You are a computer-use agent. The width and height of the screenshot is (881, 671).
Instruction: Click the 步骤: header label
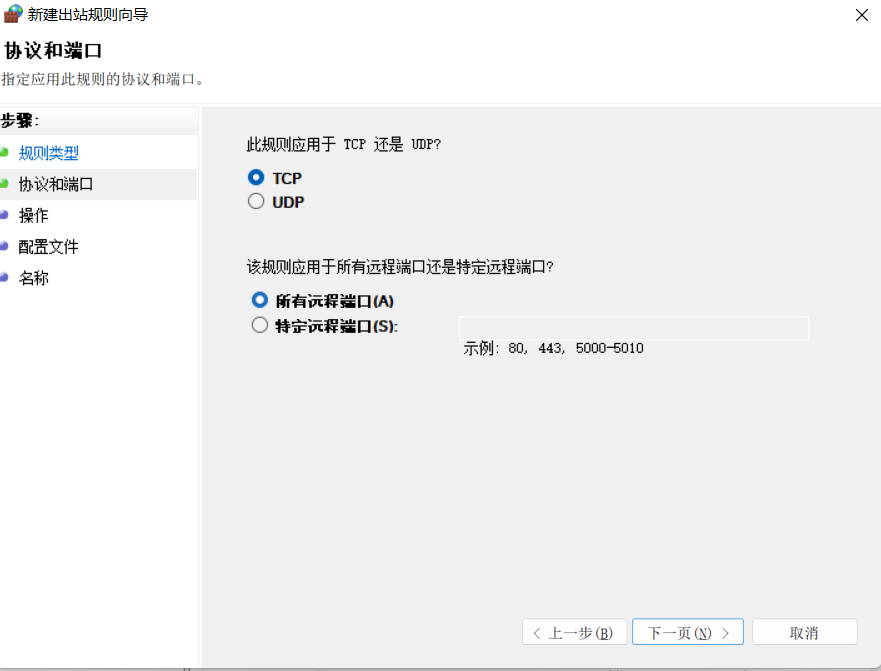(20, 121)
